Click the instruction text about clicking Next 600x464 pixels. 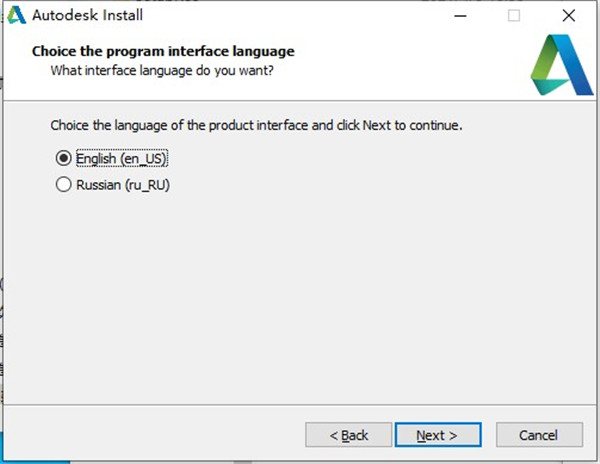(x=256, y=127)
